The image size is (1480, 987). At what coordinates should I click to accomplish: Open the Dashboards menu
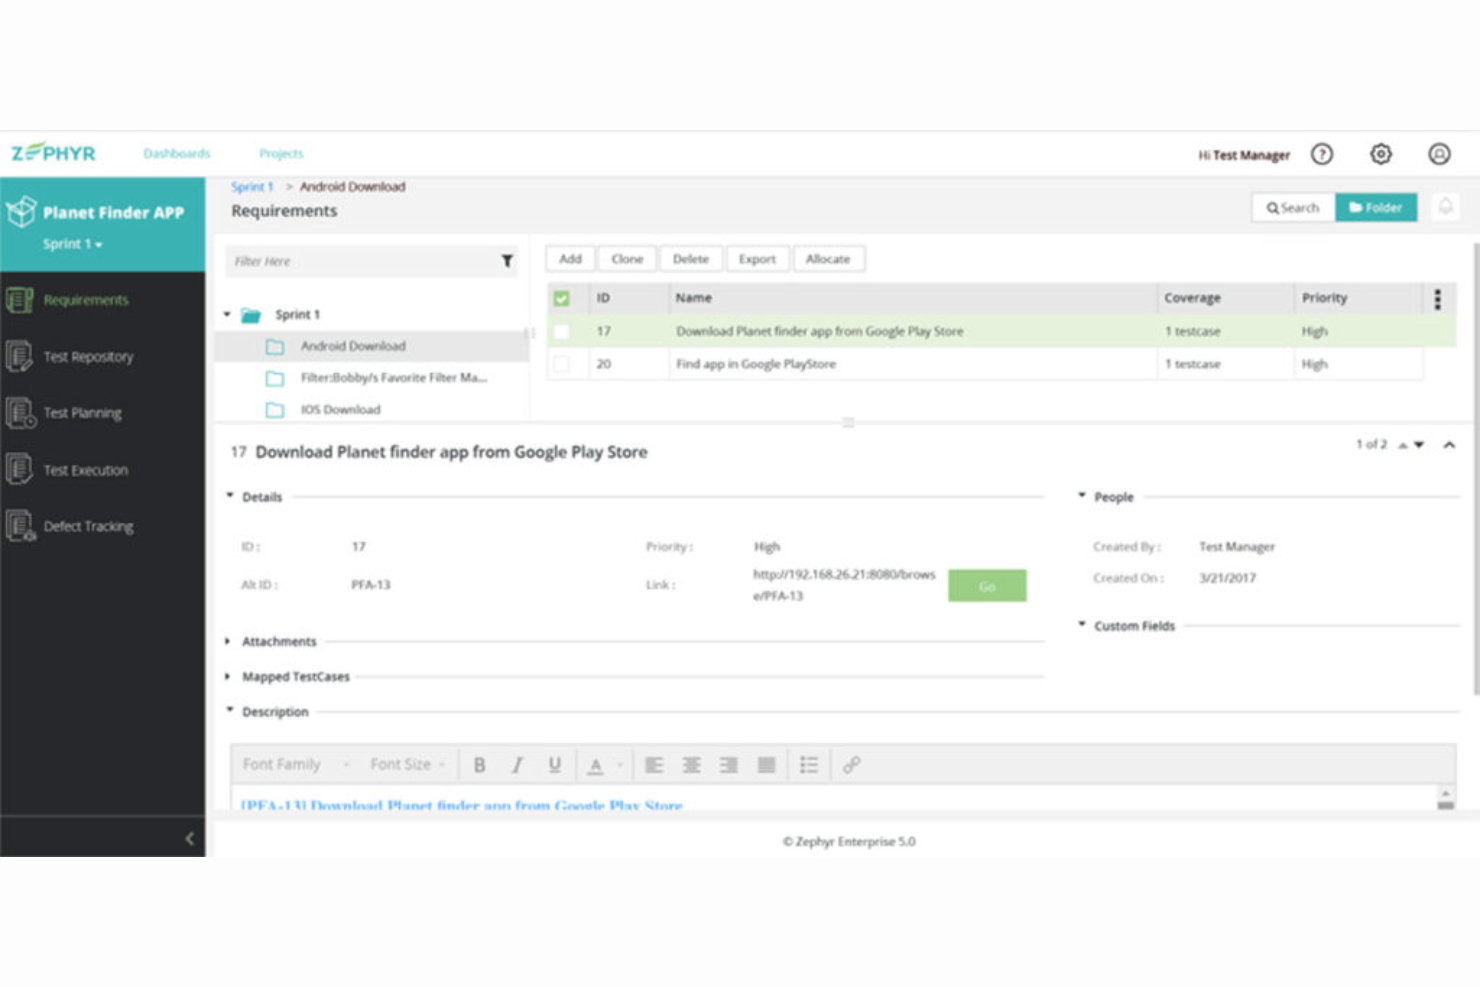(176, 153)
